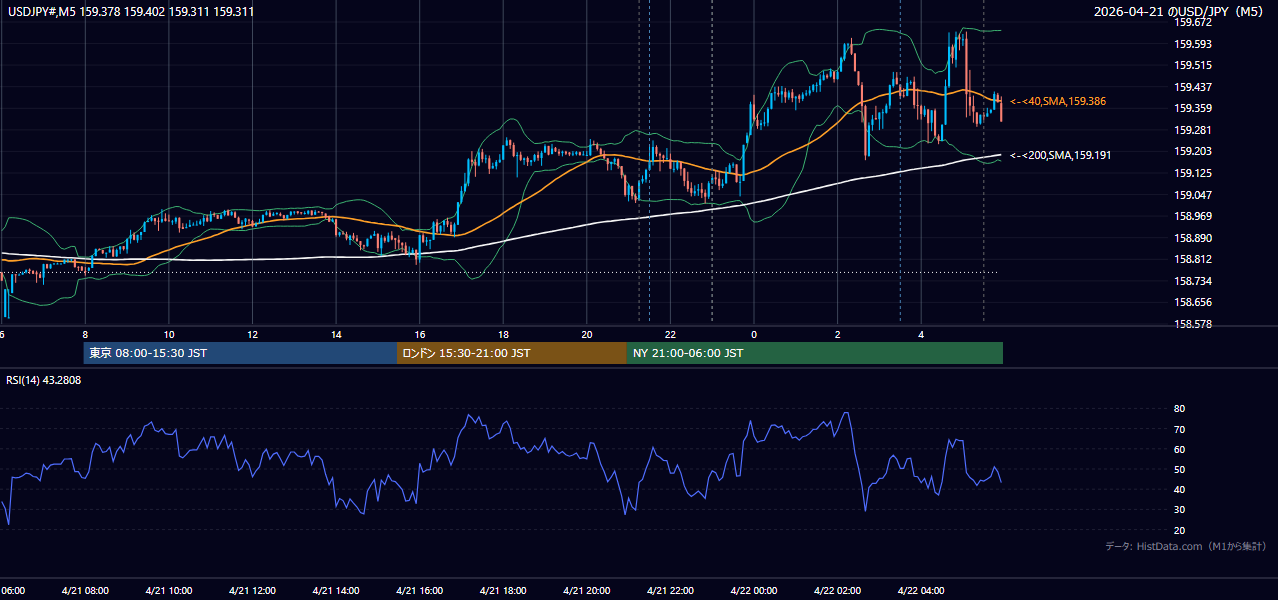This screenshot has width=1278, height=600.
Task: Click price level 159.281 on the axis
Action: tap(1193, 130)
